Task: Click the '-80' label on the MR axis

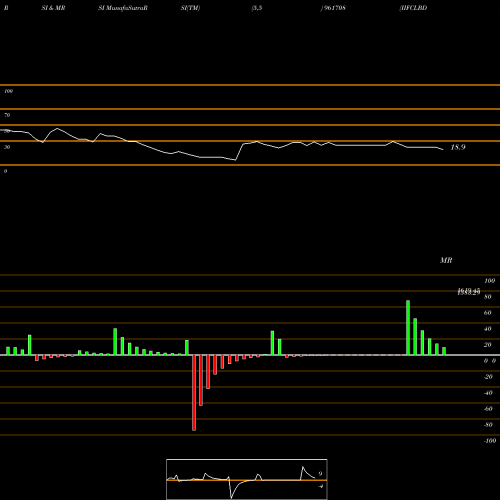Action: [488, 425]
